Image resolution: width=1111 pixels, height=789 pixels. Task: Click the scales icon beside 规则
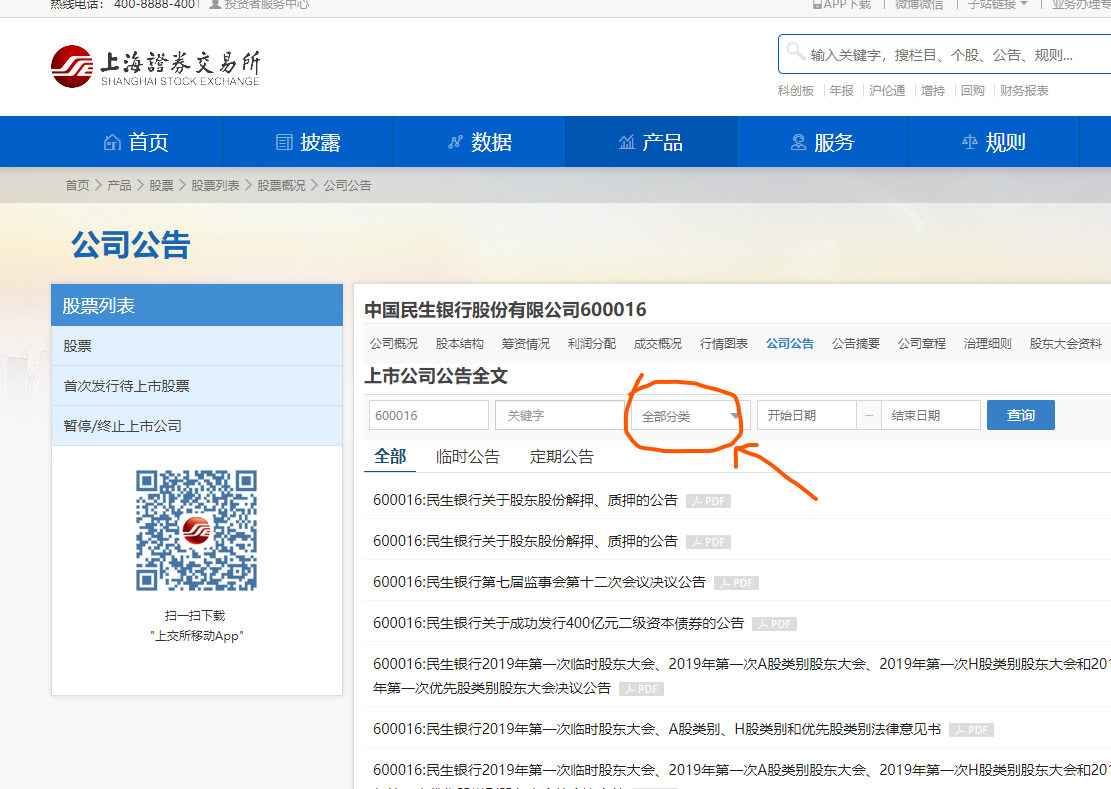coord(970,142)
